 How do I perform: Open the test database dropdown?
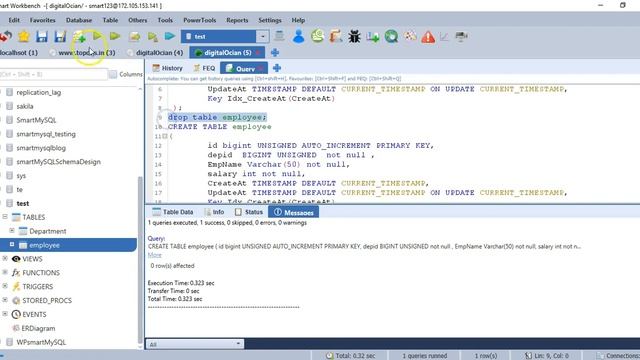[263, 36]
